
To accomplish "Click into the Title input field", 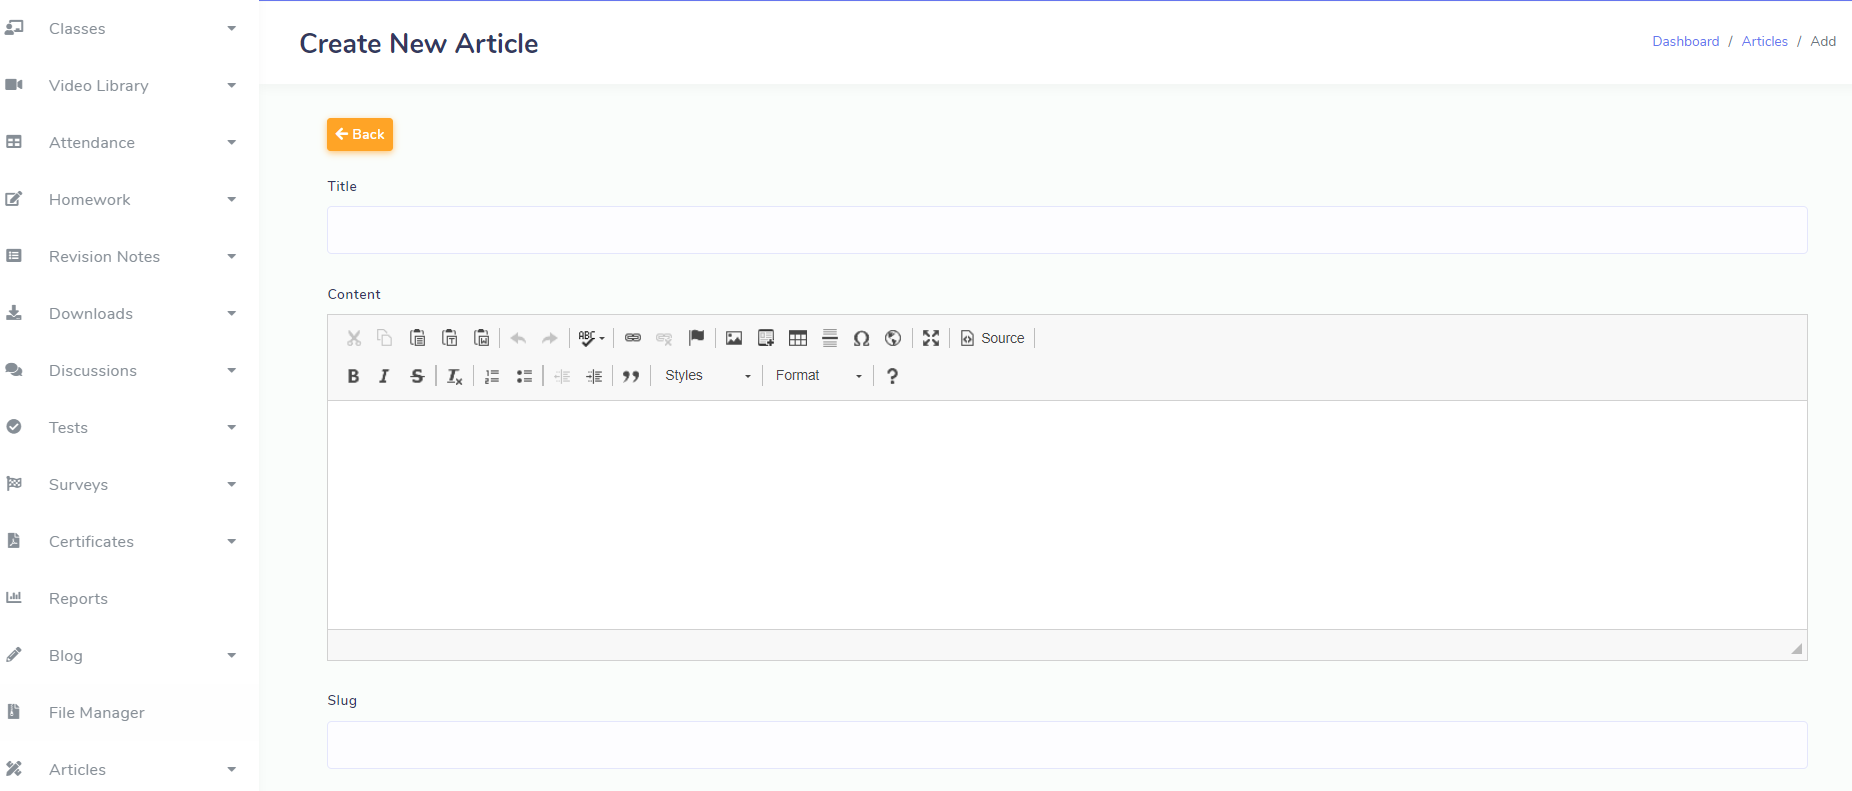I will pos(1066,230).
